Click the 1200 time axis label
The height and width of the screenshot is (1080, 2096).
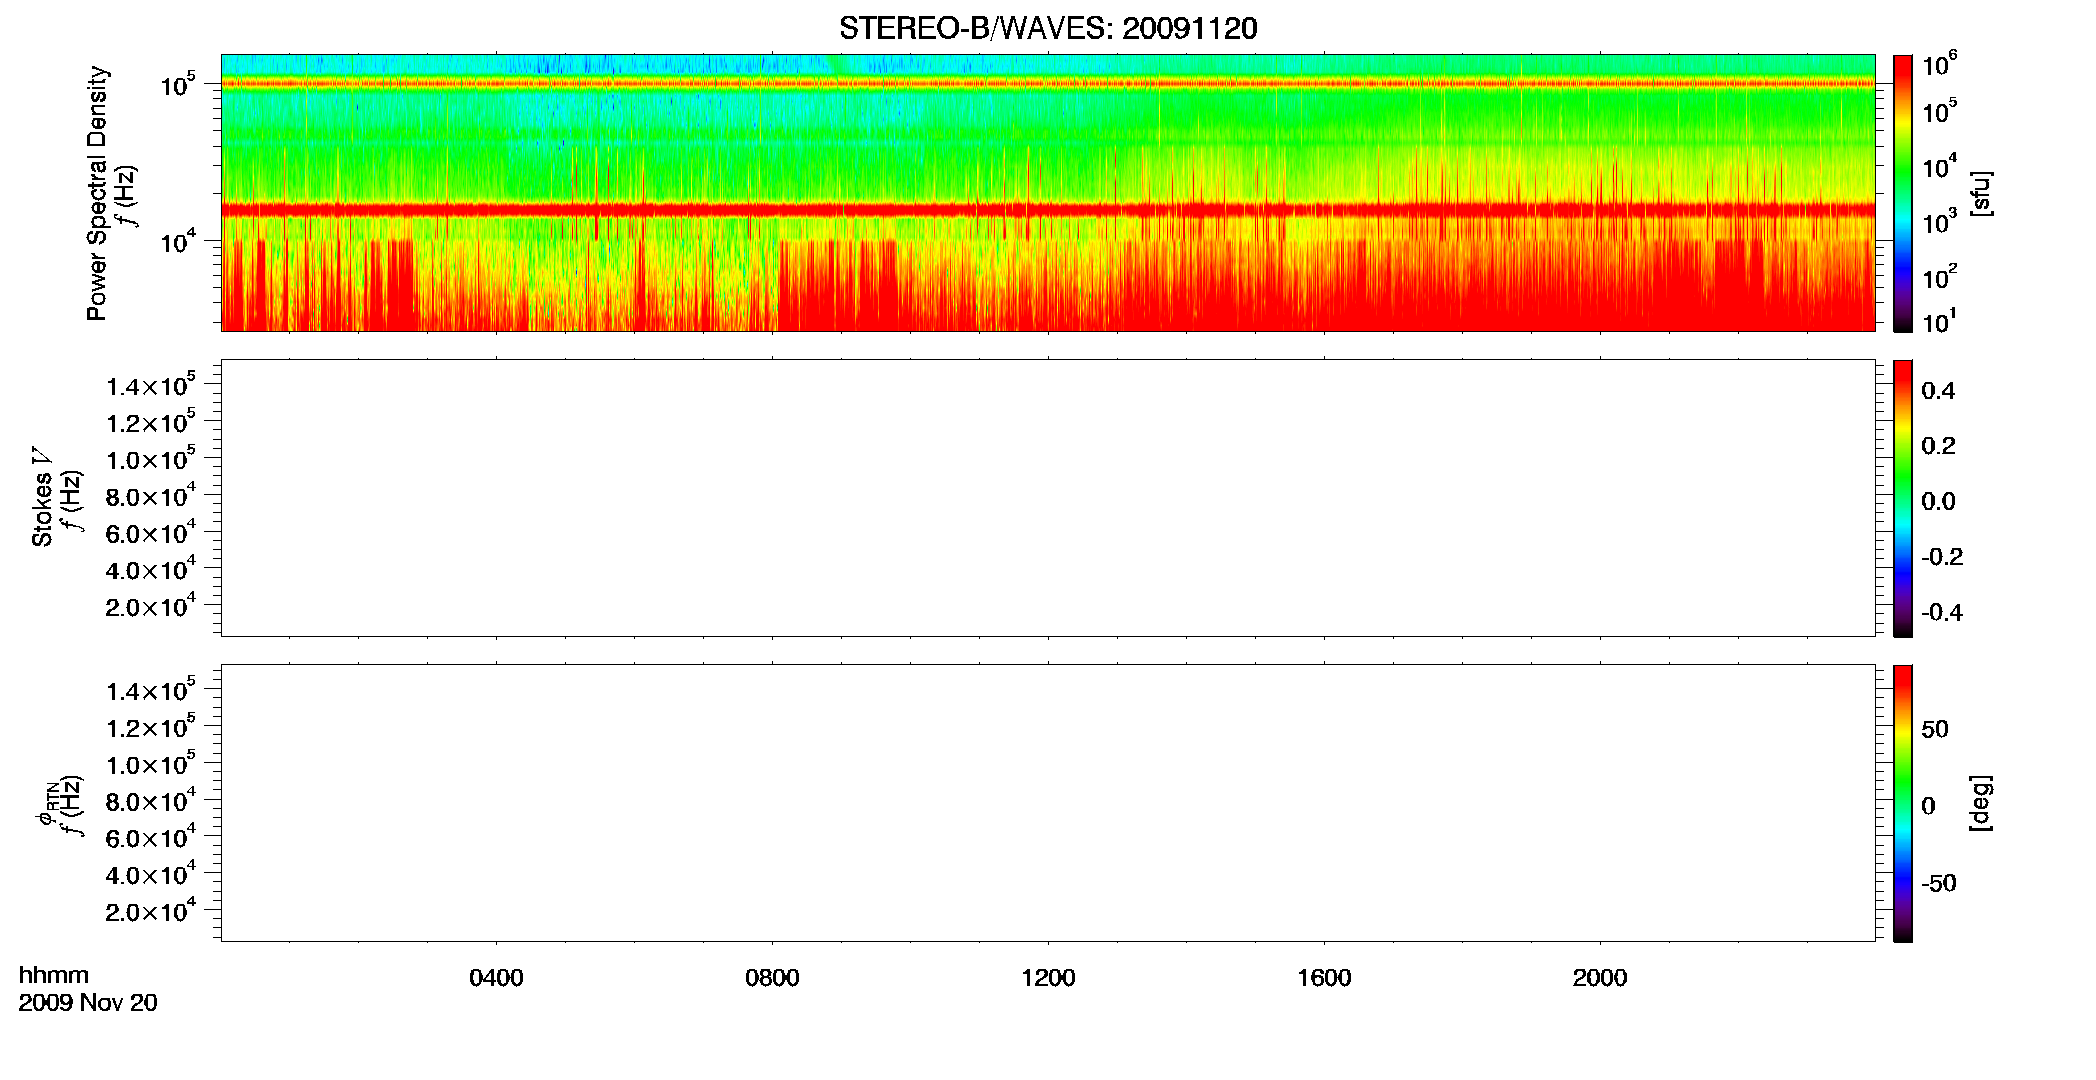click(1048, 978)
